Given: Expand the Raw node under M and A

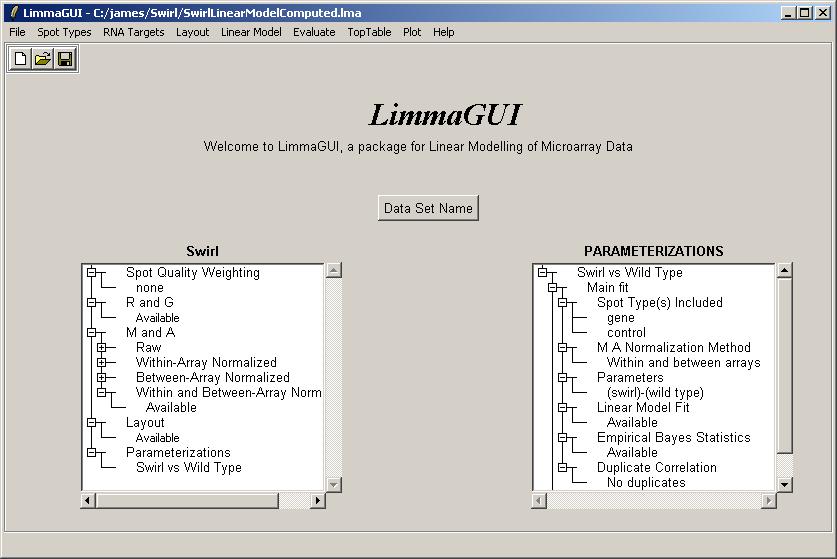Looking at the screenshot, I should (102, 348).
